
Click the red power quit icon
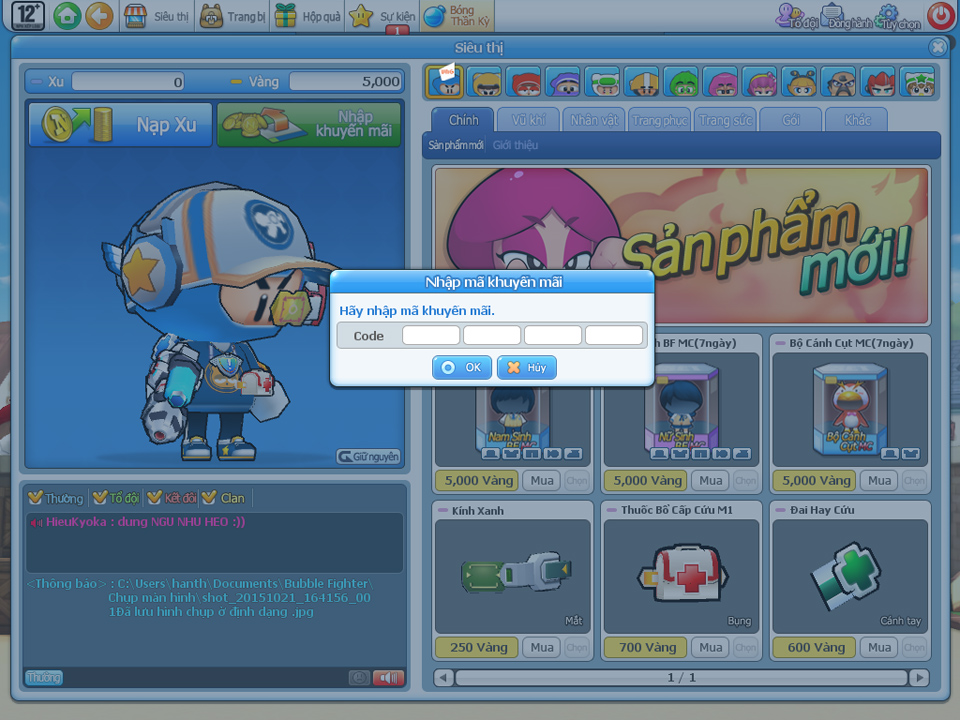pyautogui.click(x=941, y=16)
